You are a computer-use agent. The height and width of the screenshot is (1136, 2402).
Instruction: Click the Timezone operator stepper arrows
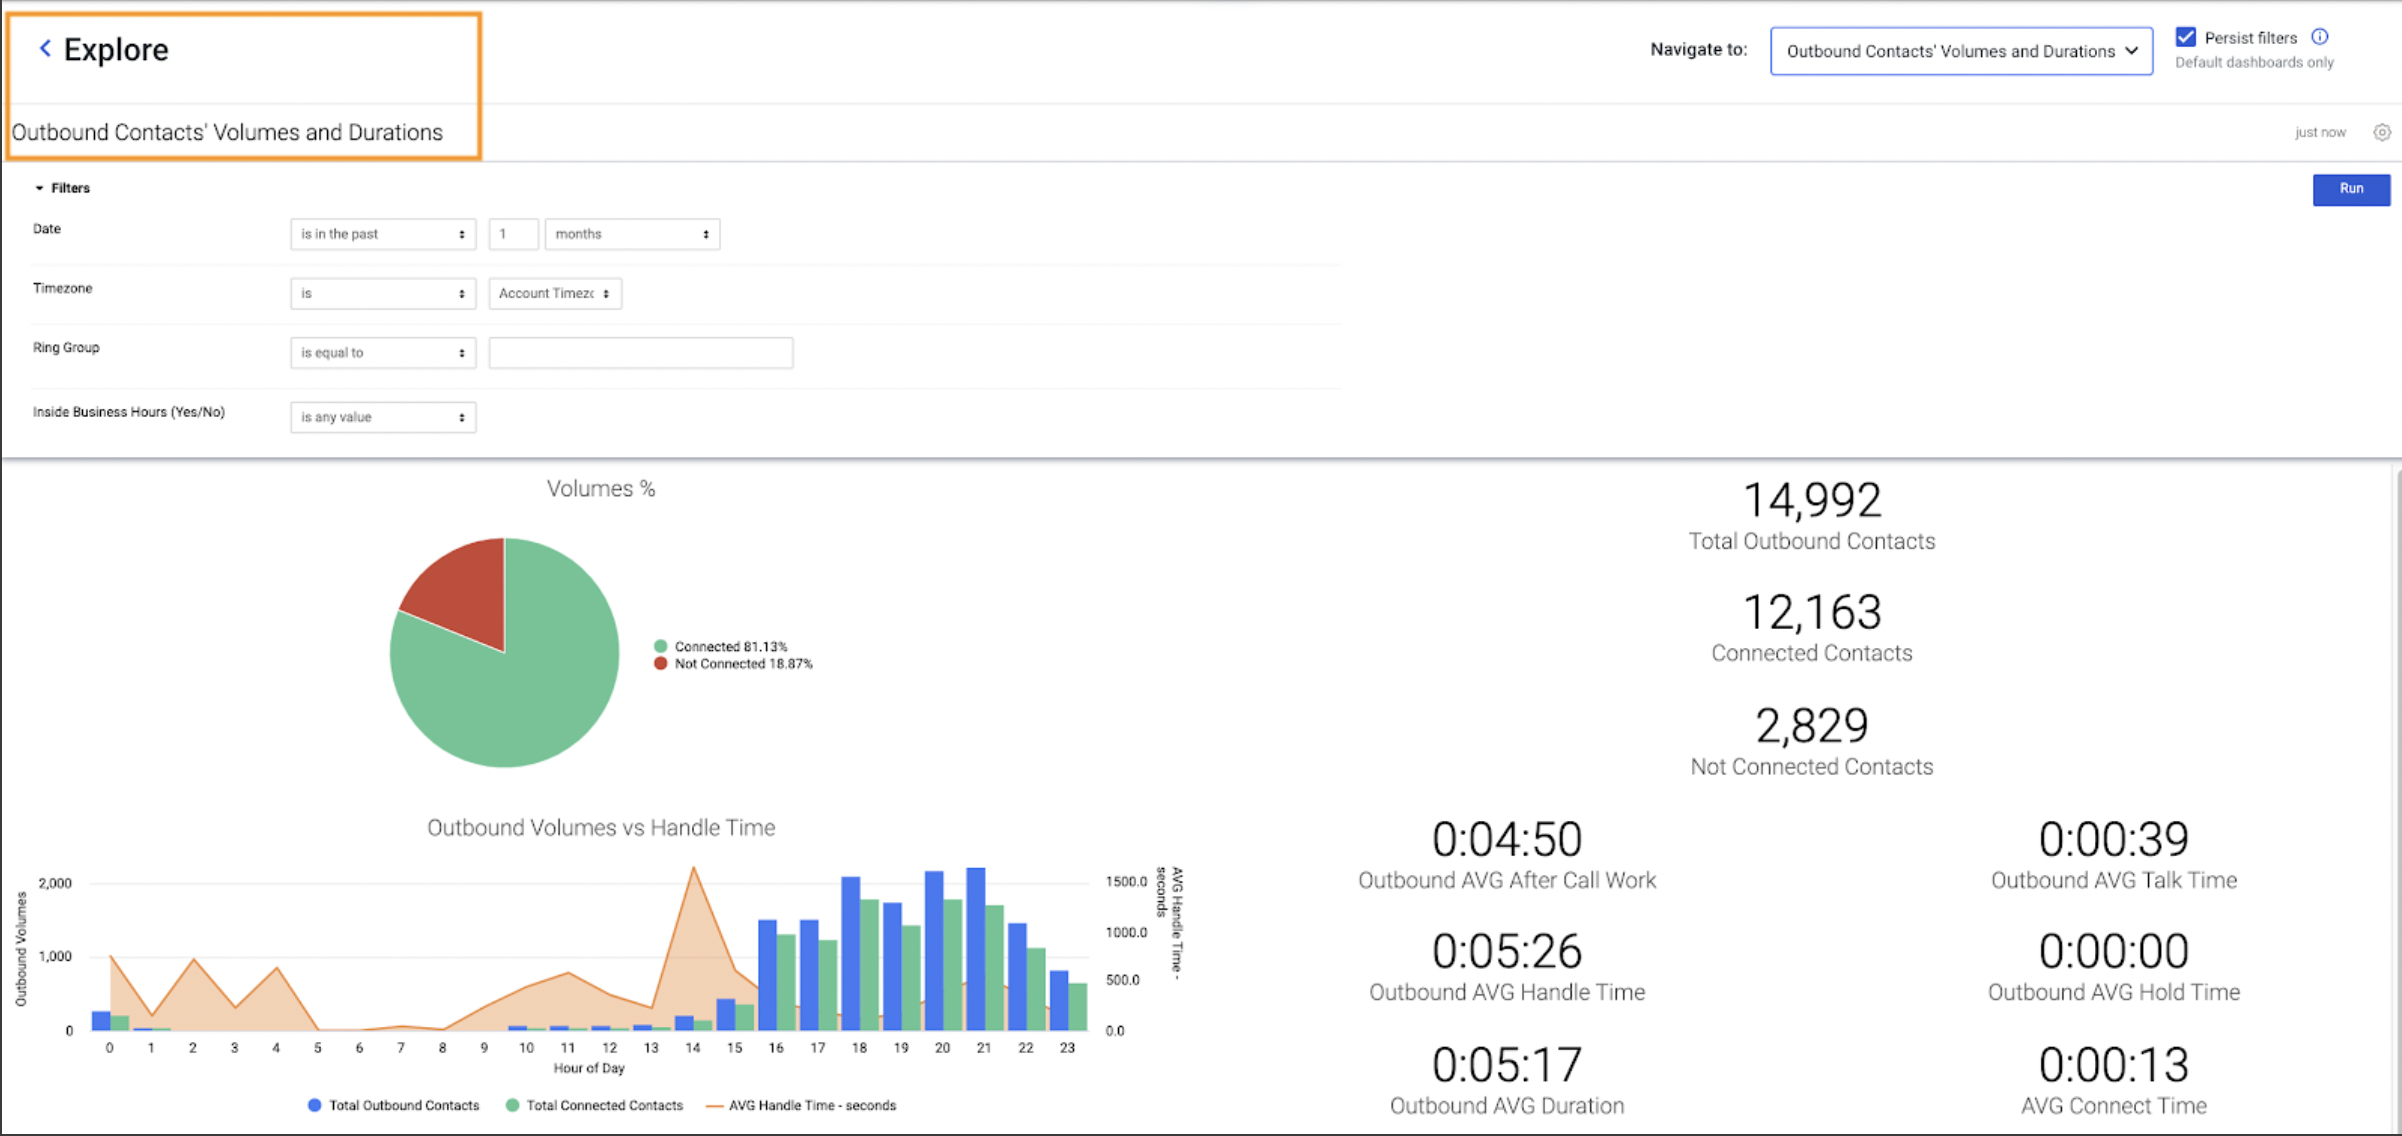(x=462, y=293)
